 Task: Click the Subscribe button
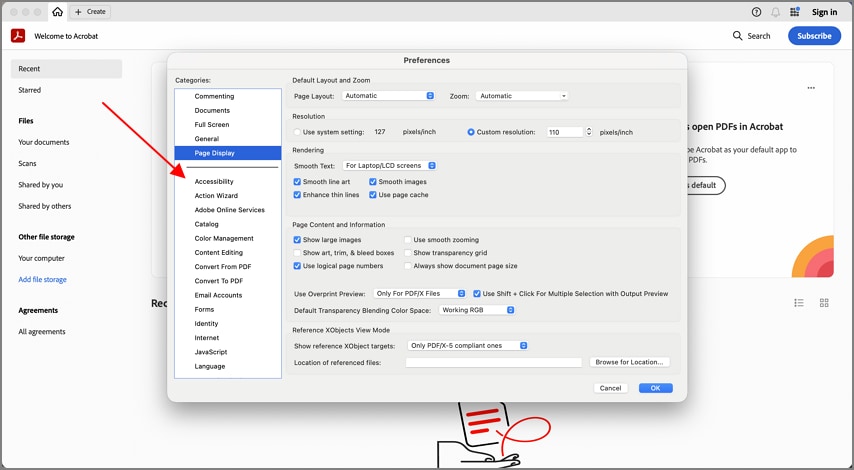coord(814,36)
